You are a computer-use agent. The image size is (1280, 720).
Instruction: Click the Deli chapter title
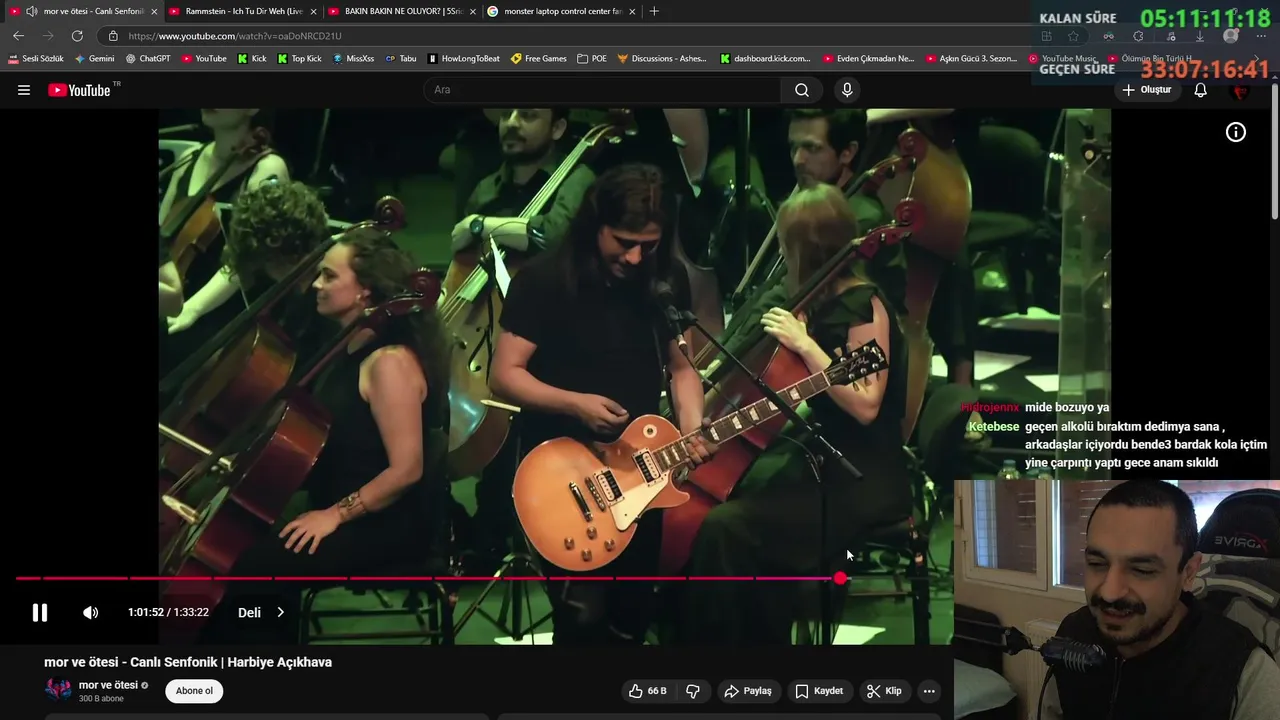point(249,612)
